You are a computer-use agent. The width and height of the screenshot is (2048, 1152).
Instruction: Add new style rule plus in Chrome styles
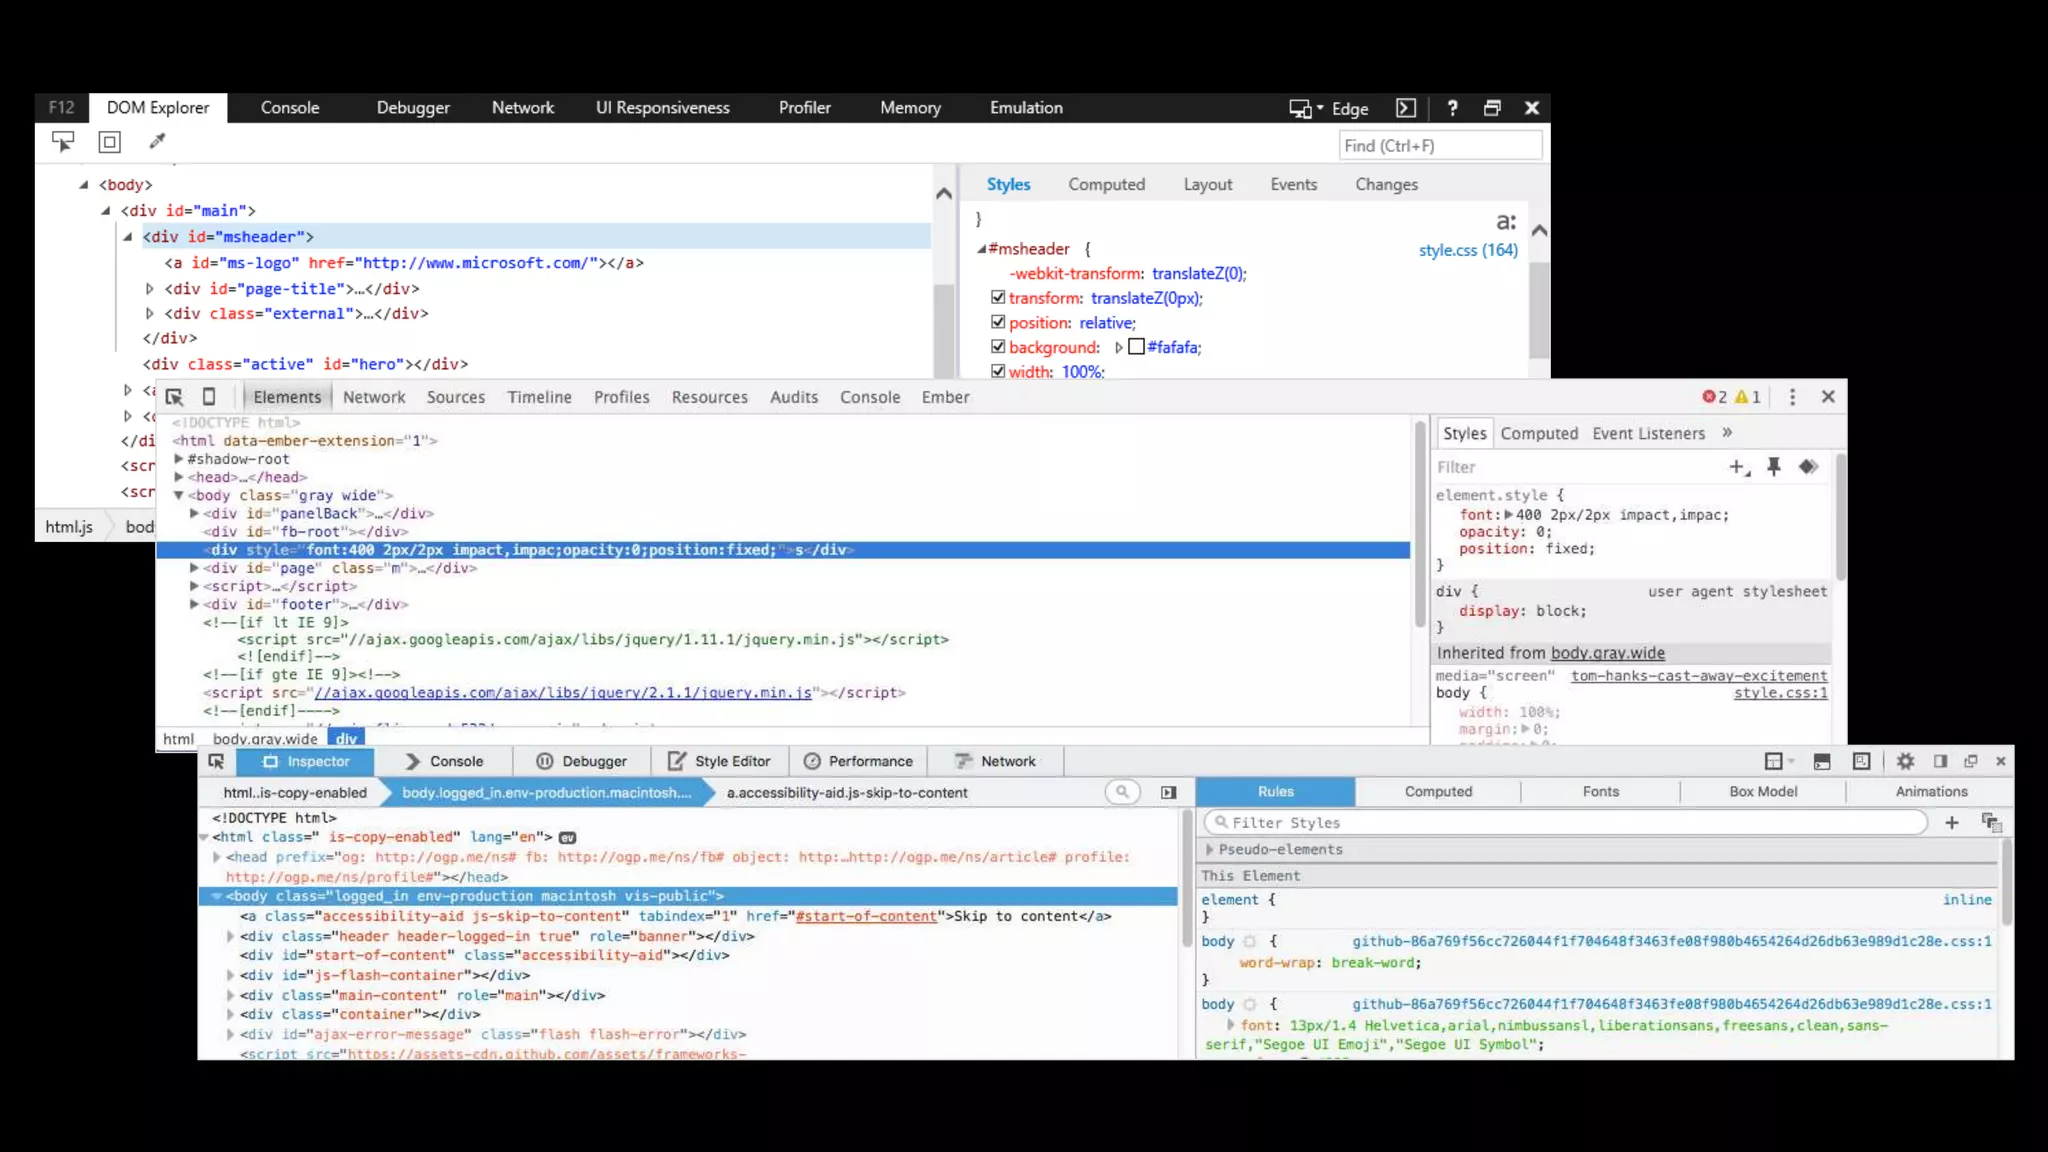pos(1739,467)
